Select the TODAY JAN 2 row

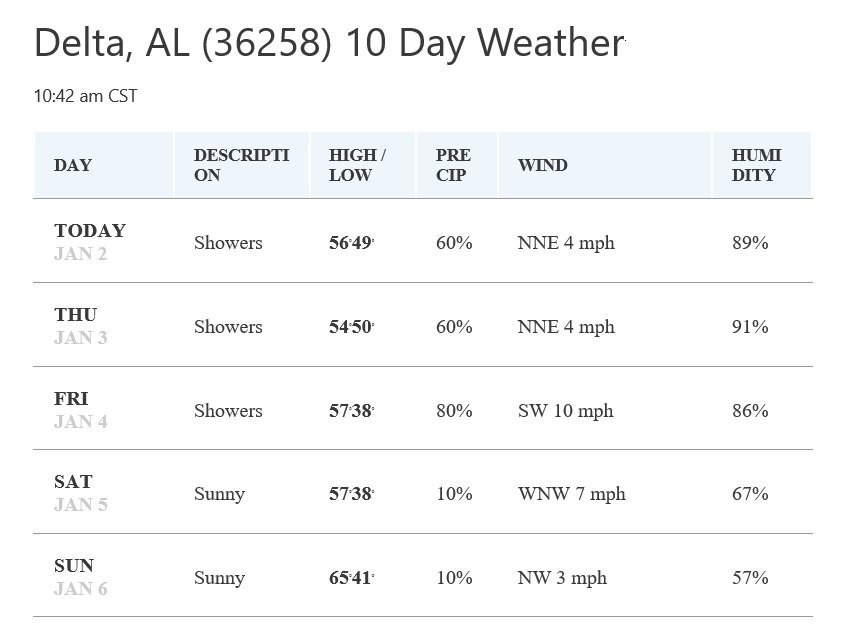423,241
